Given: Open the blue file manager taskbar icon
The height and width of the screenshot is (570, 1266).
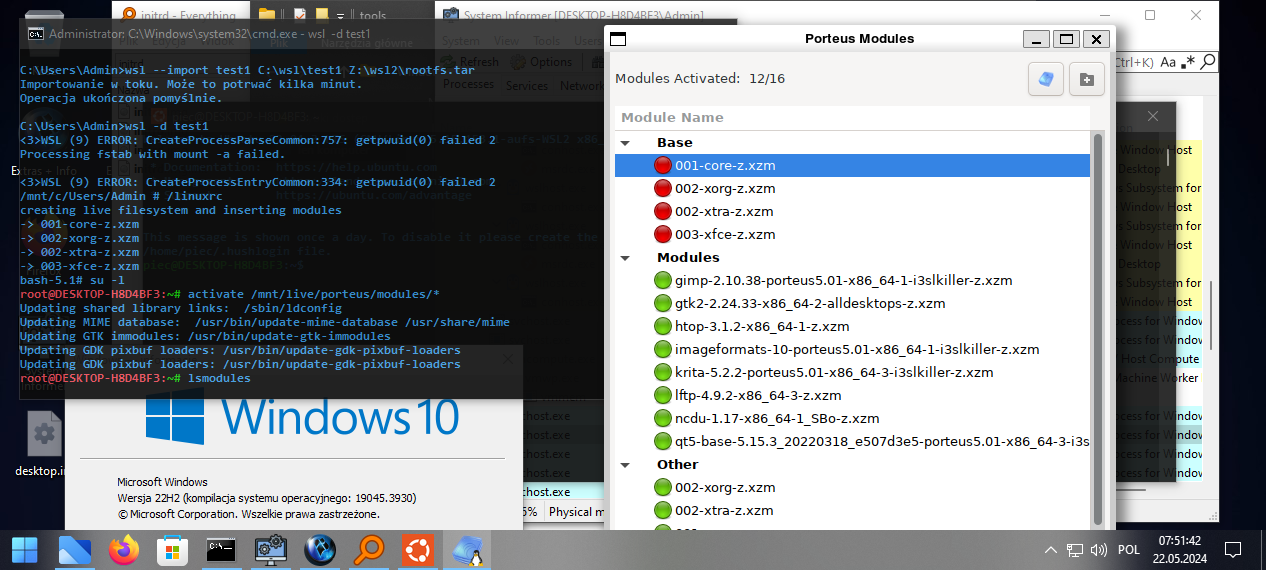Looking at the screenshot, I should point(75,550).
